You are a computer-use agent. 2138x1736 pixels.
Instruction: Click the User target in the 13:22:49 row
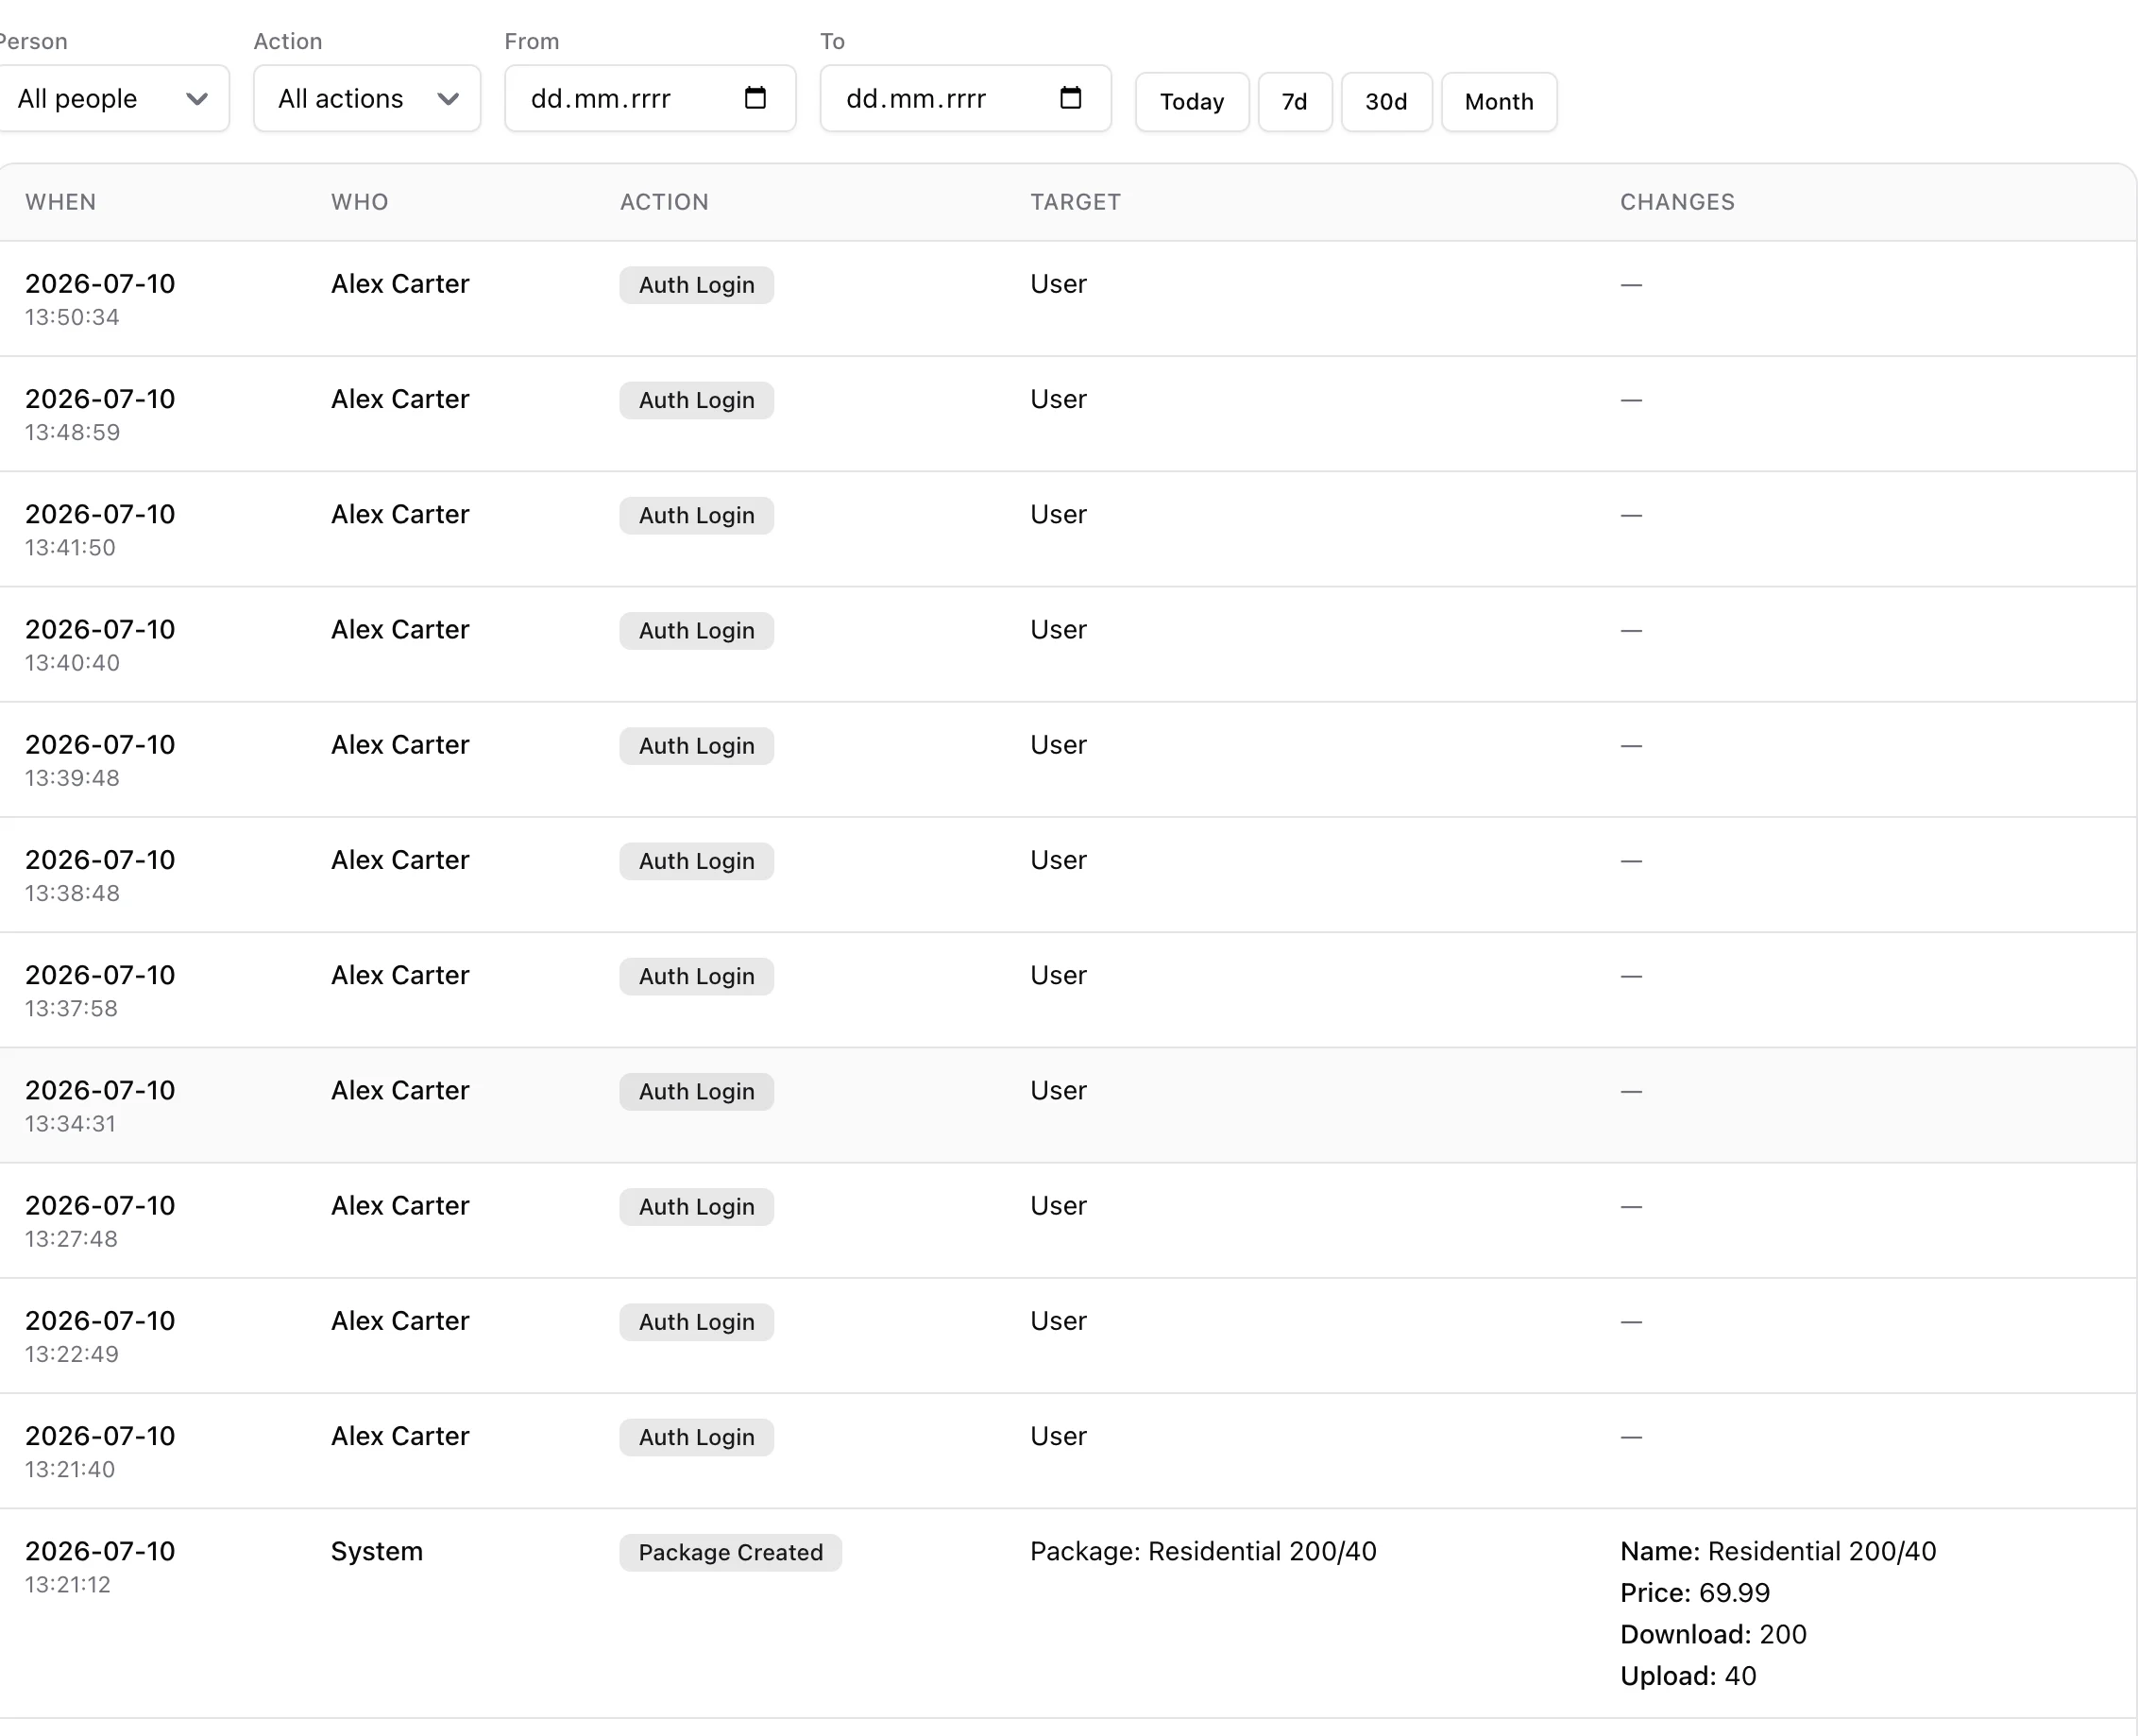tap(1058, 1321)
